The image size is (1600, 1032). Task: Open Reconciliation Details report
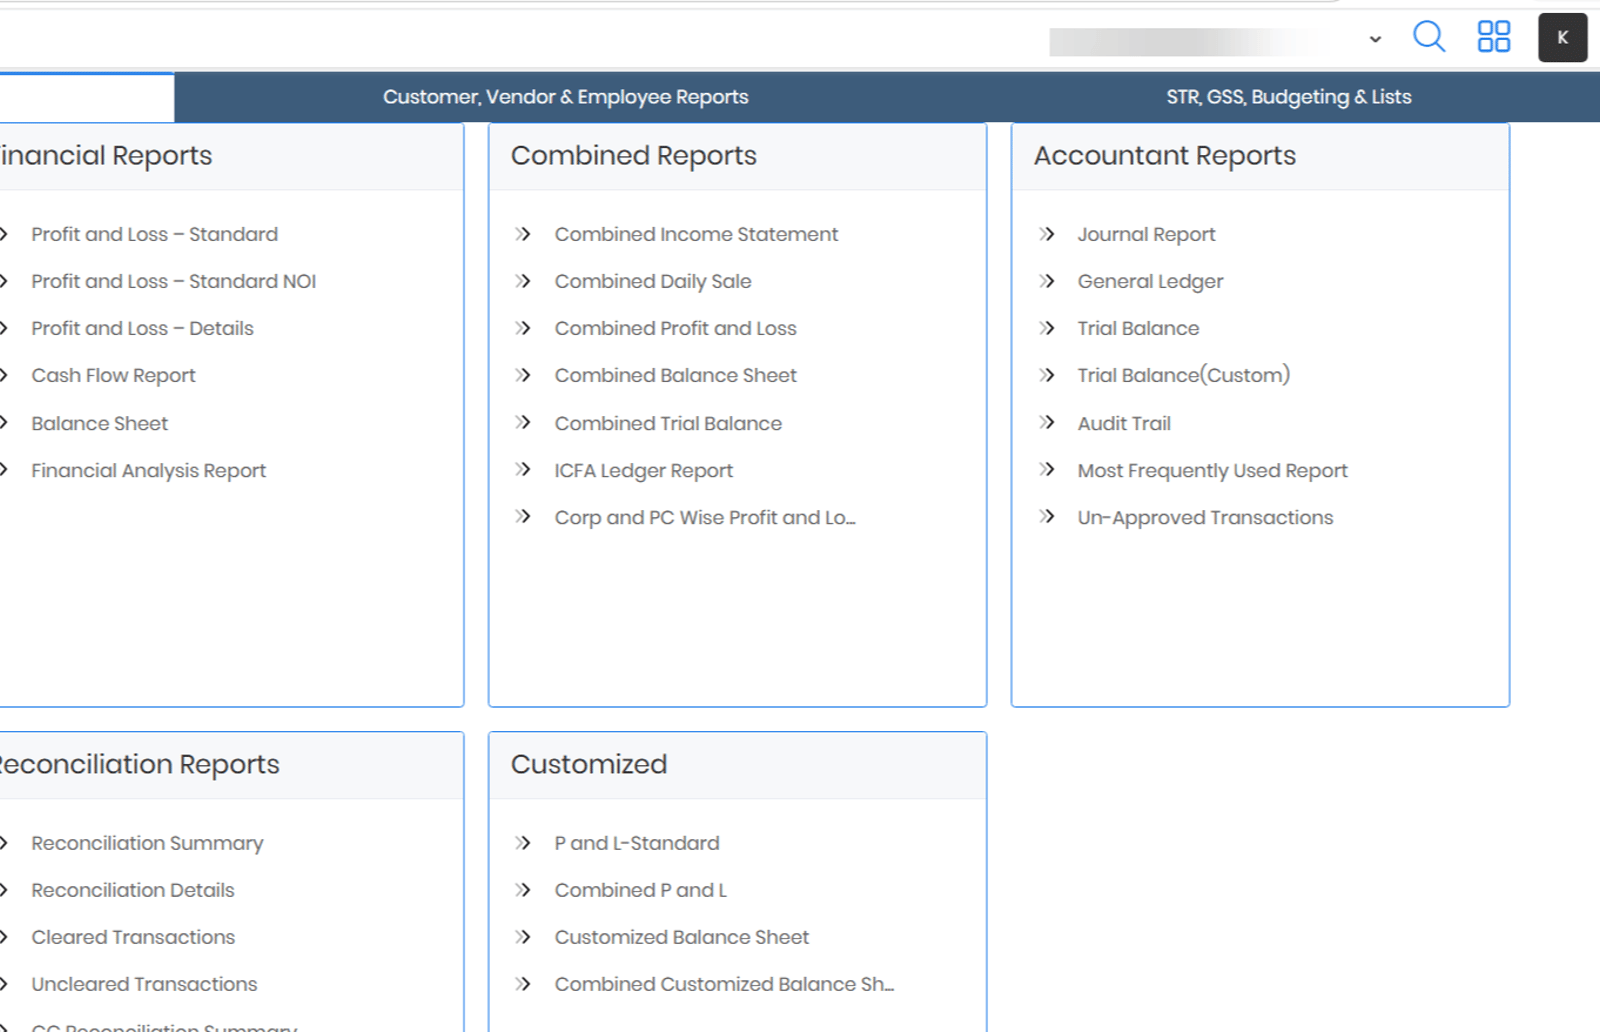coord(133,890)
